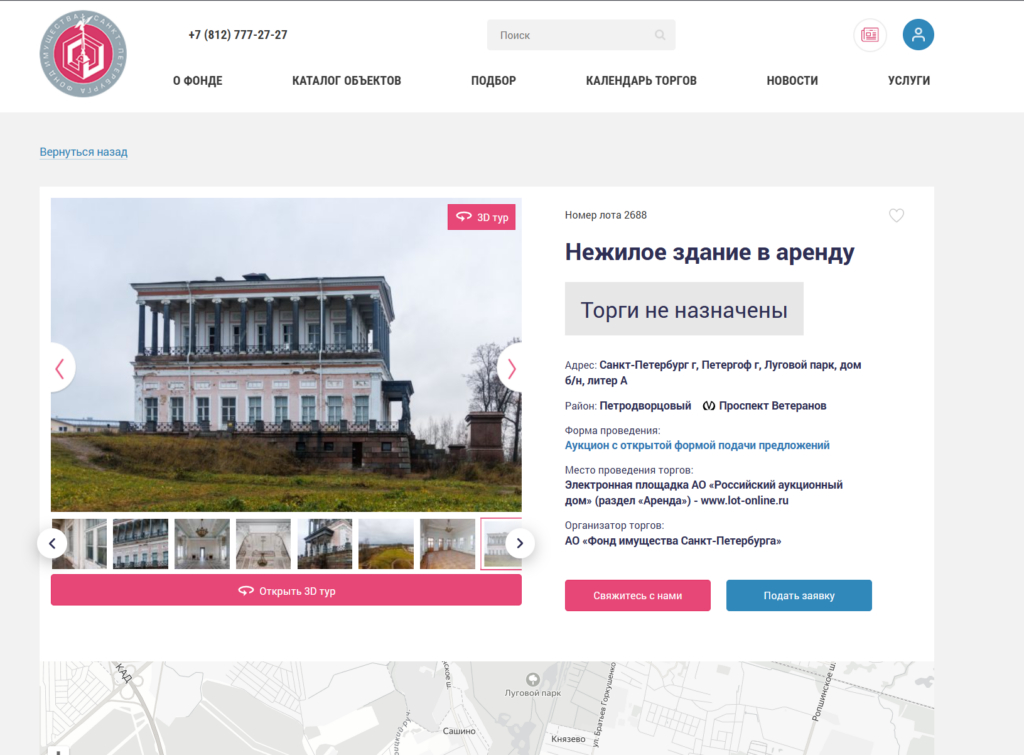Select the building corner exterior thumbnail

pos(325,543)
